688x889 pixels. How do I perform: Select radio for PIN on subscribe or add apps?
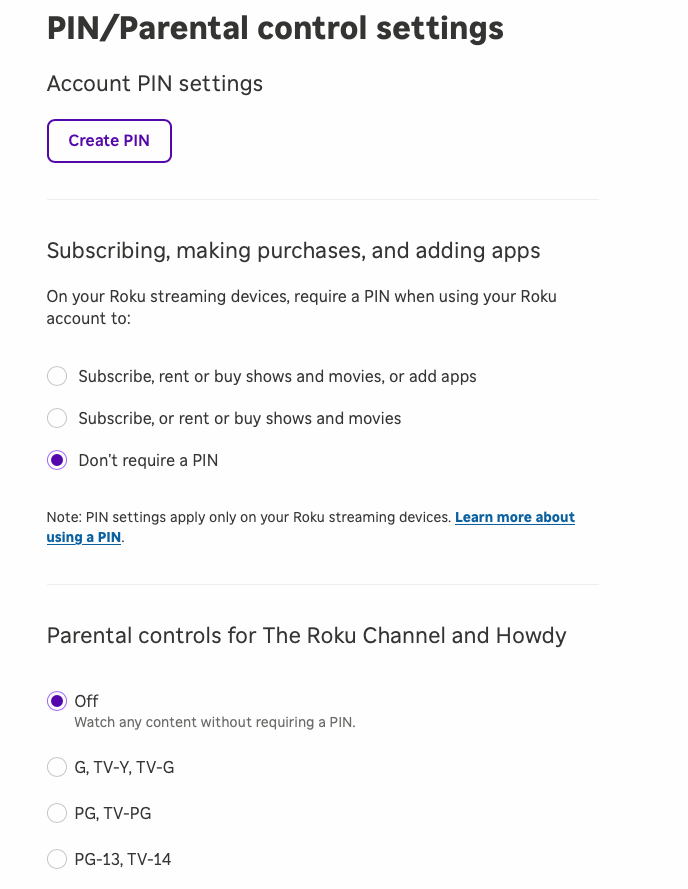tap(58, 376)
